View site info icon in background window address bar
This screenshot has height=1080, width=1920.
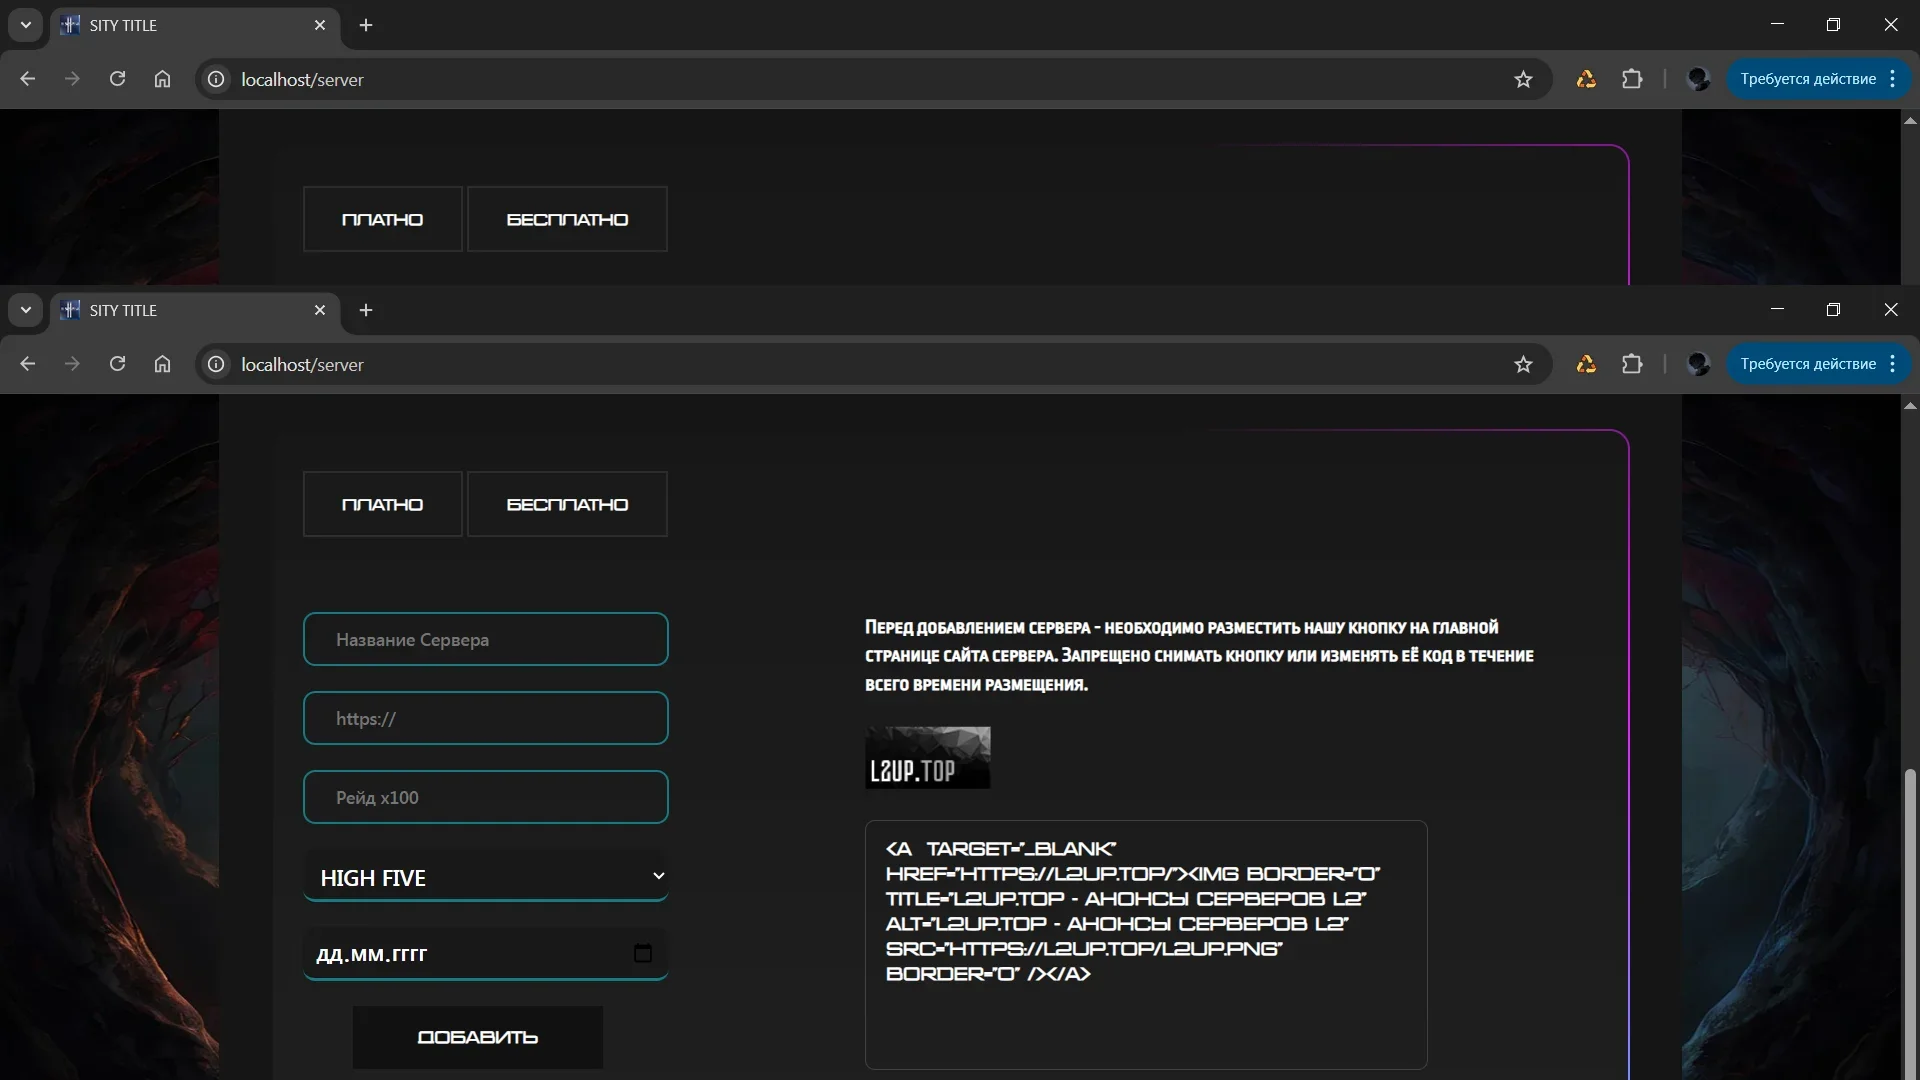(216, 79)
